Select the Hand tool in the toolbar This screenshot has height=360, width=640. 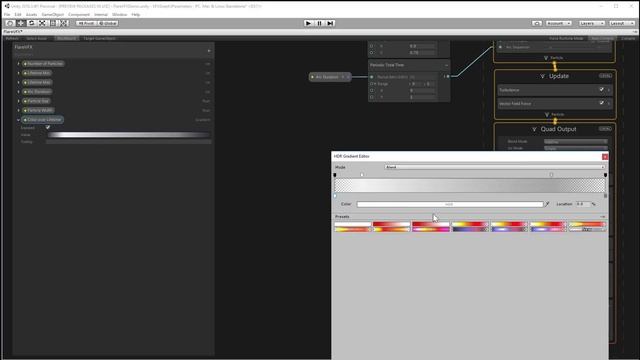click(x=10, y=23)
